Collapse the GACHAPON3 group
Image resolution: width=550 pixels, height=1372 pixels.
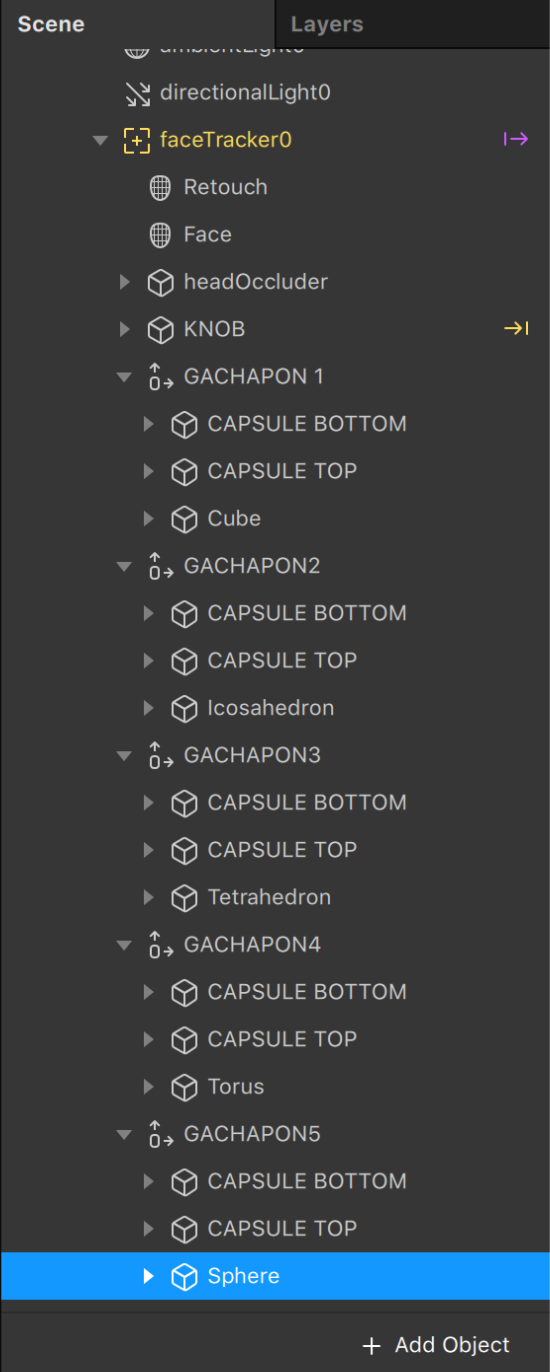(x=124, y=756)
